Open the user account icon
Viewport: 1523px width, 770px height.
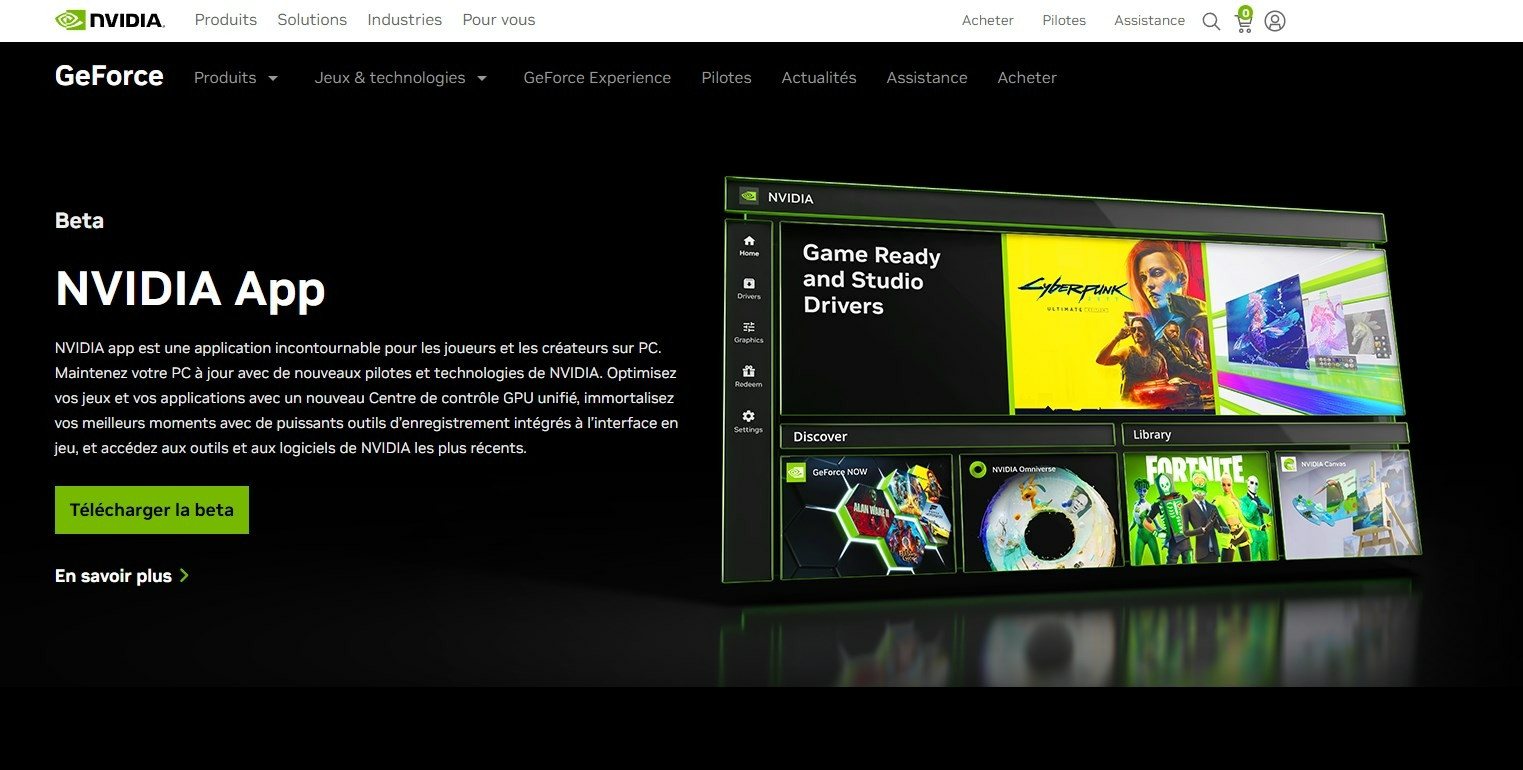[x=1274, y=21]
